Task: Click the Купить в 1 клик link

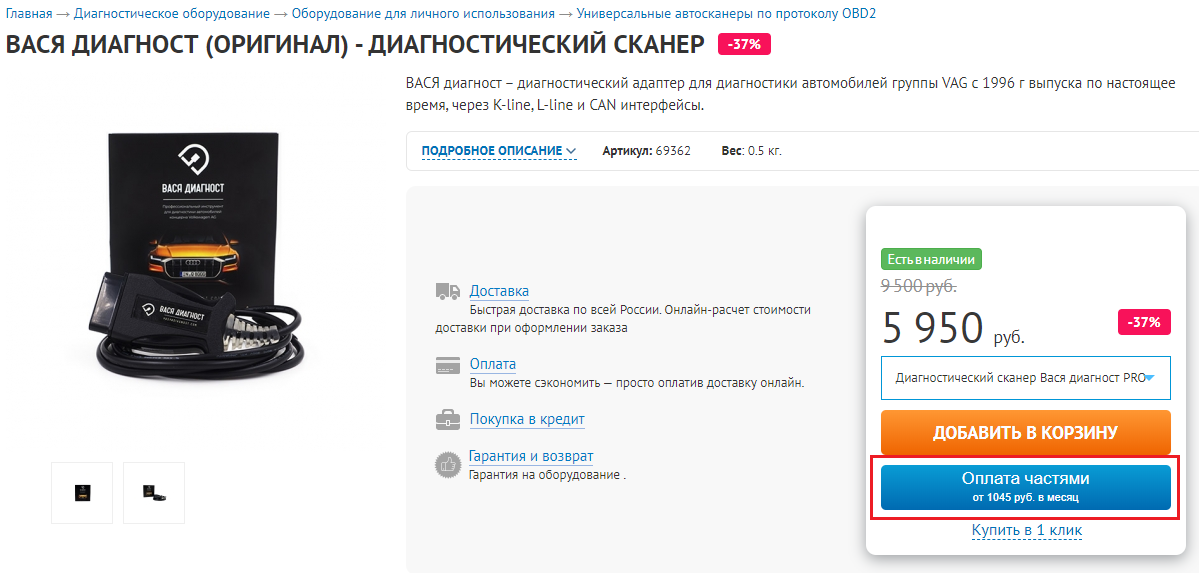Action: tap(1026, 530)
